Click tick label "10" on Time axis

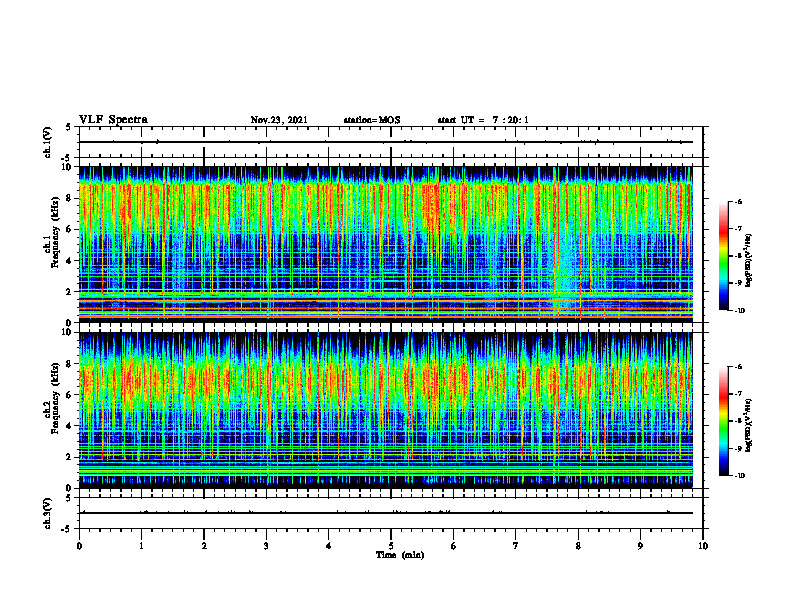pyautogui.click(x=703, y=546)
